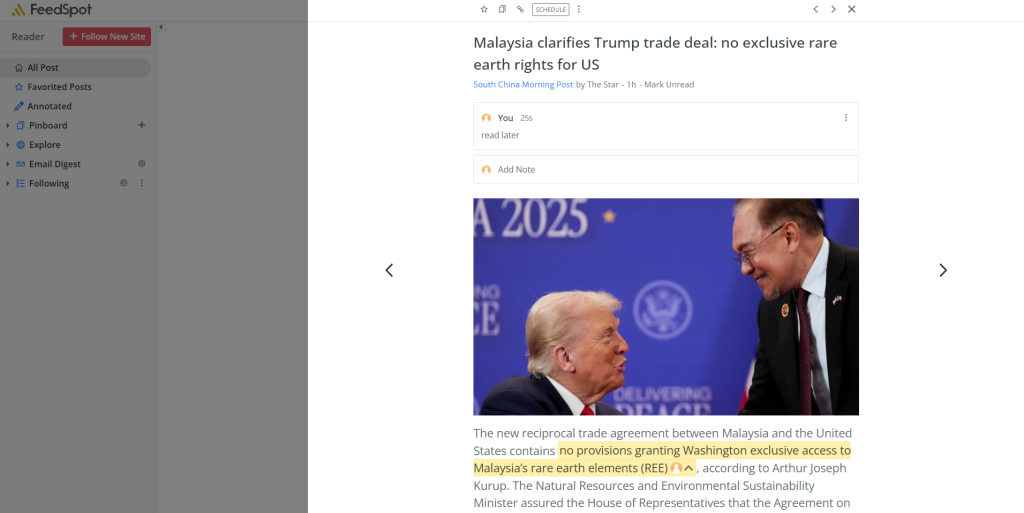Open options menu for the 'read later' note
1024x513 pixels.
[x=846, y=117]
